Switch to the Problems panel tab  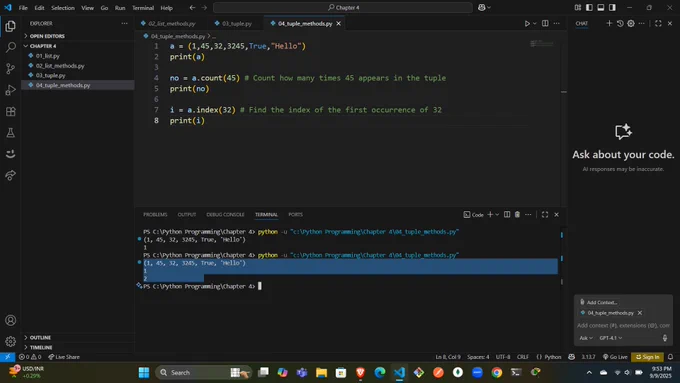pyautogui.click(x=155, y=214)
